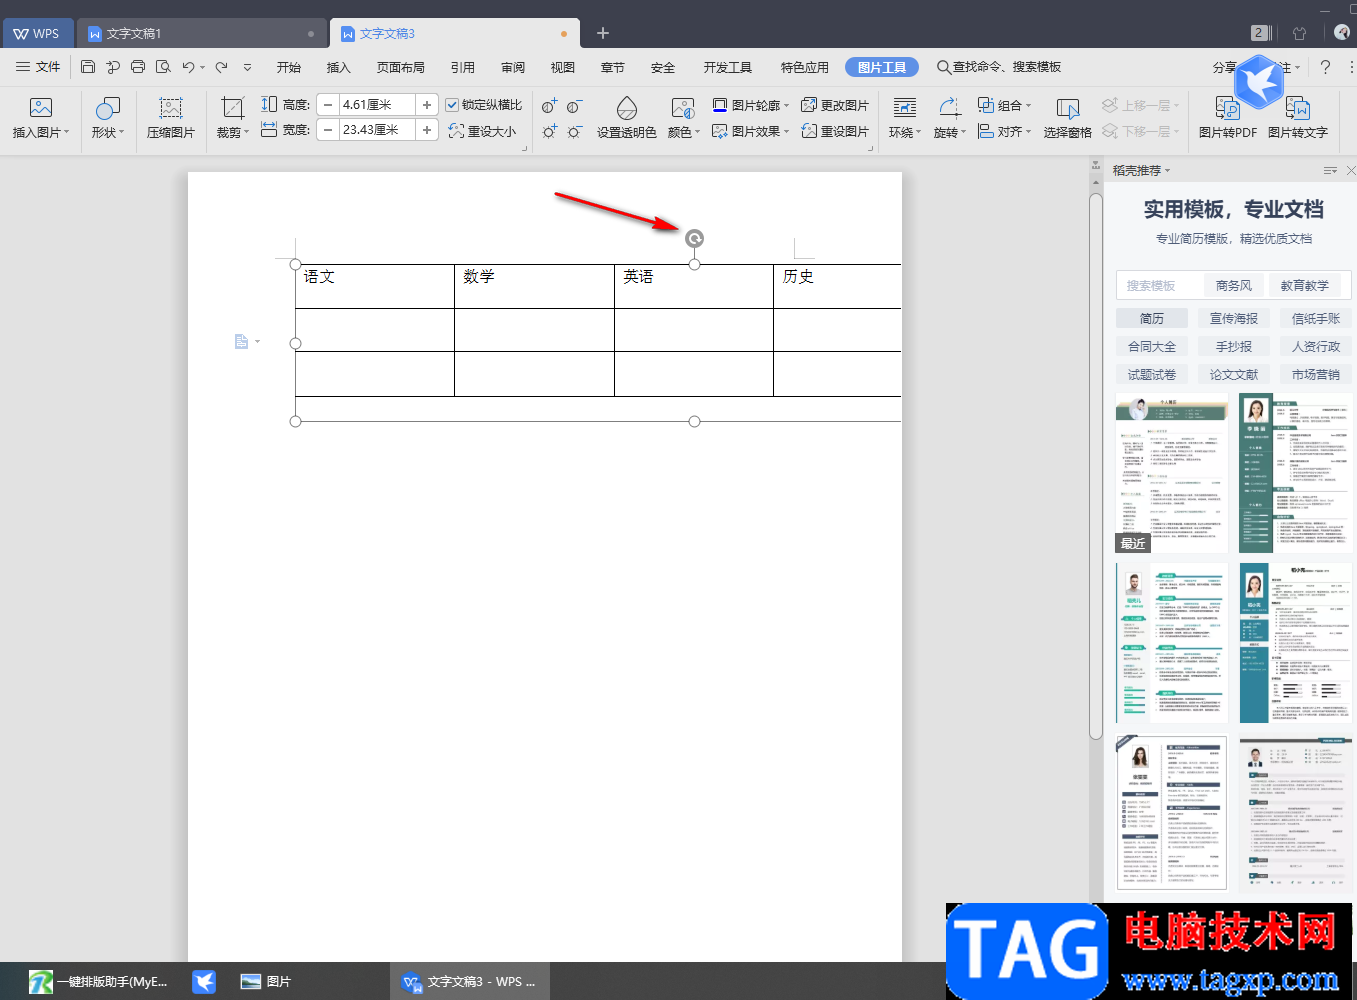Click Picture to PDF (图片转PDF)
This screenshot has height=1000, width=1357.
(1228, 118)
